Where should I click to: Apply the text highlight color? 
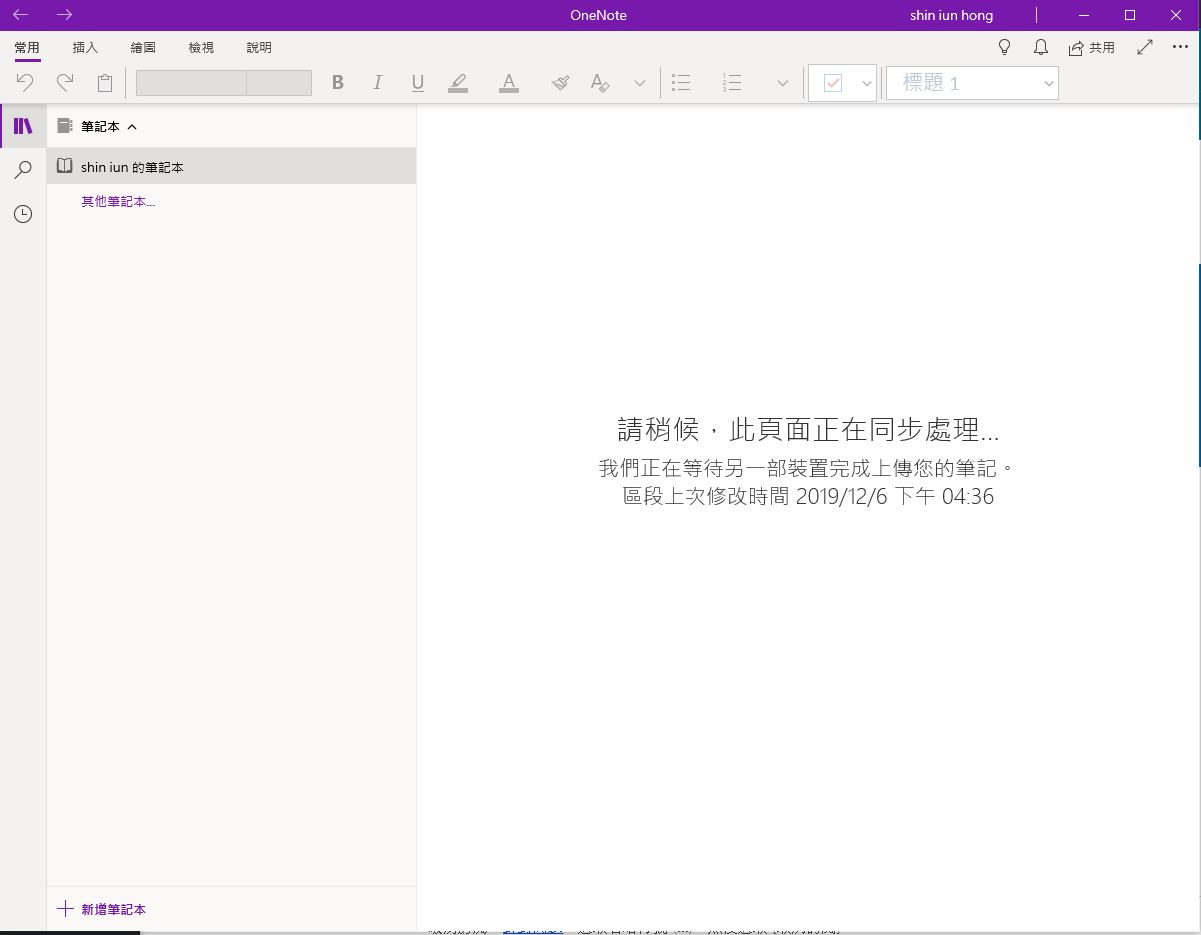[x=458, y=83]
